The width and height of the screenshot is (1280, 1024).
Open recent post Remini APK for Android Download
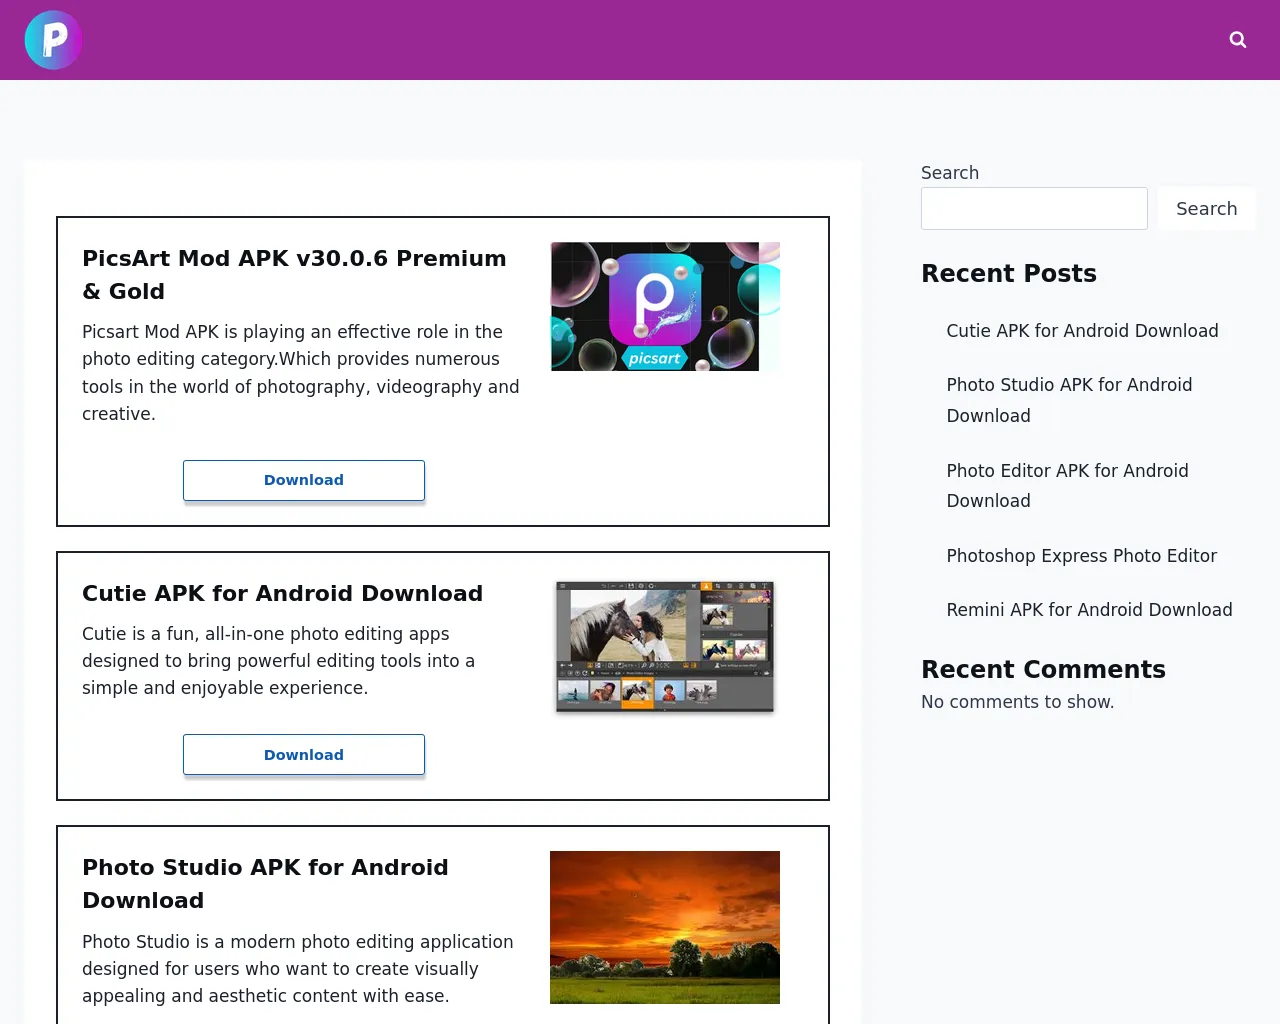[x=1089, y=610]
